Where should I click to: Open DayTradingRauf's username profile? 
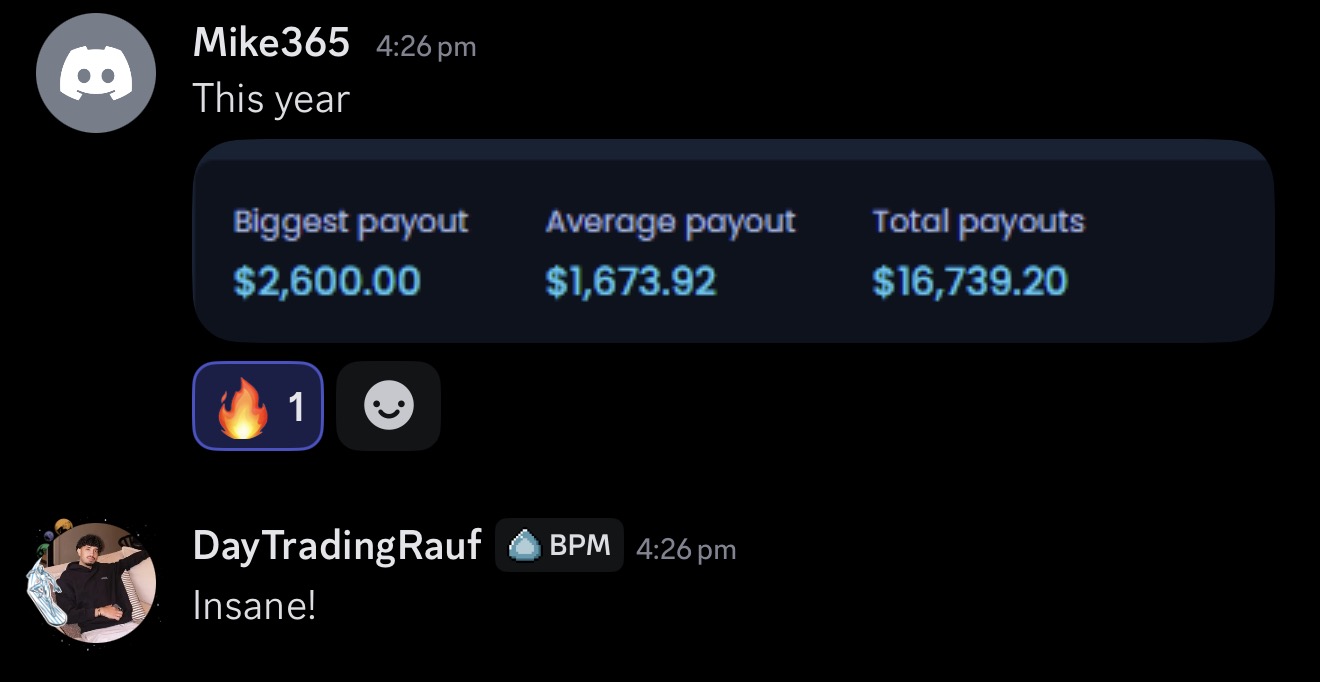(337, 545)
